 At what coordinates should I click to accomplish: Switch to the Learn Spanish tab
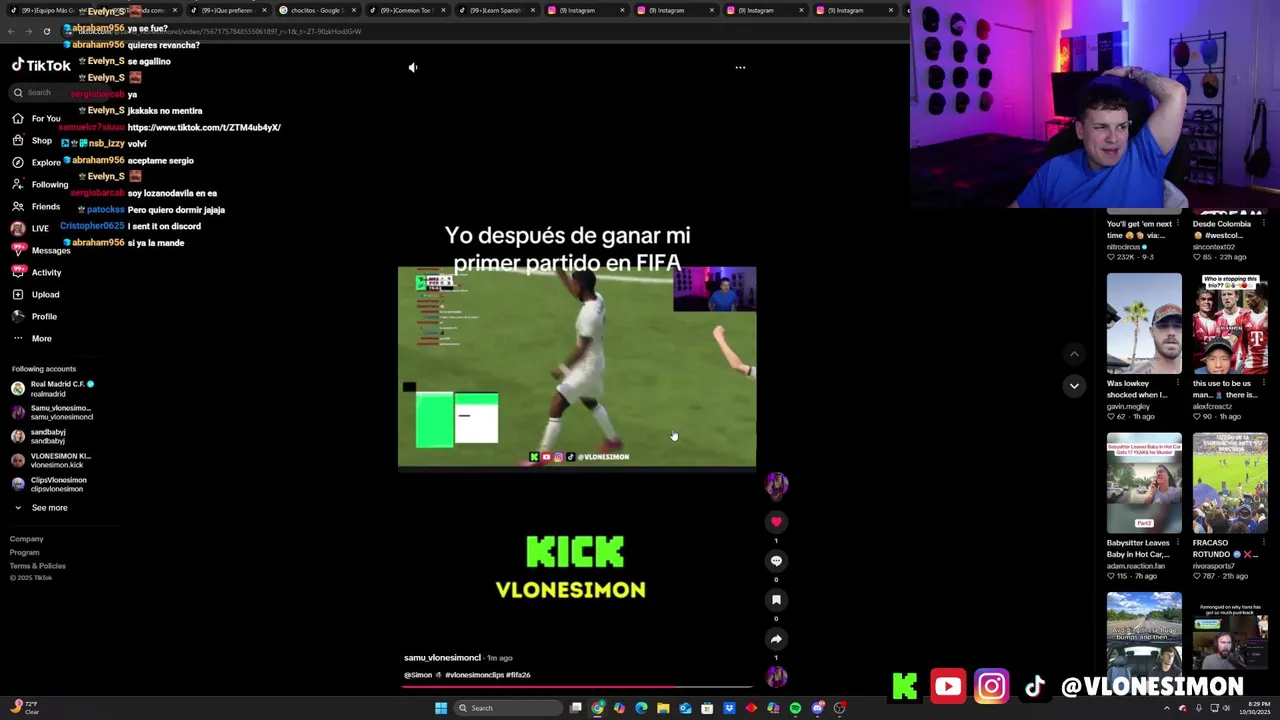point(495,10)
